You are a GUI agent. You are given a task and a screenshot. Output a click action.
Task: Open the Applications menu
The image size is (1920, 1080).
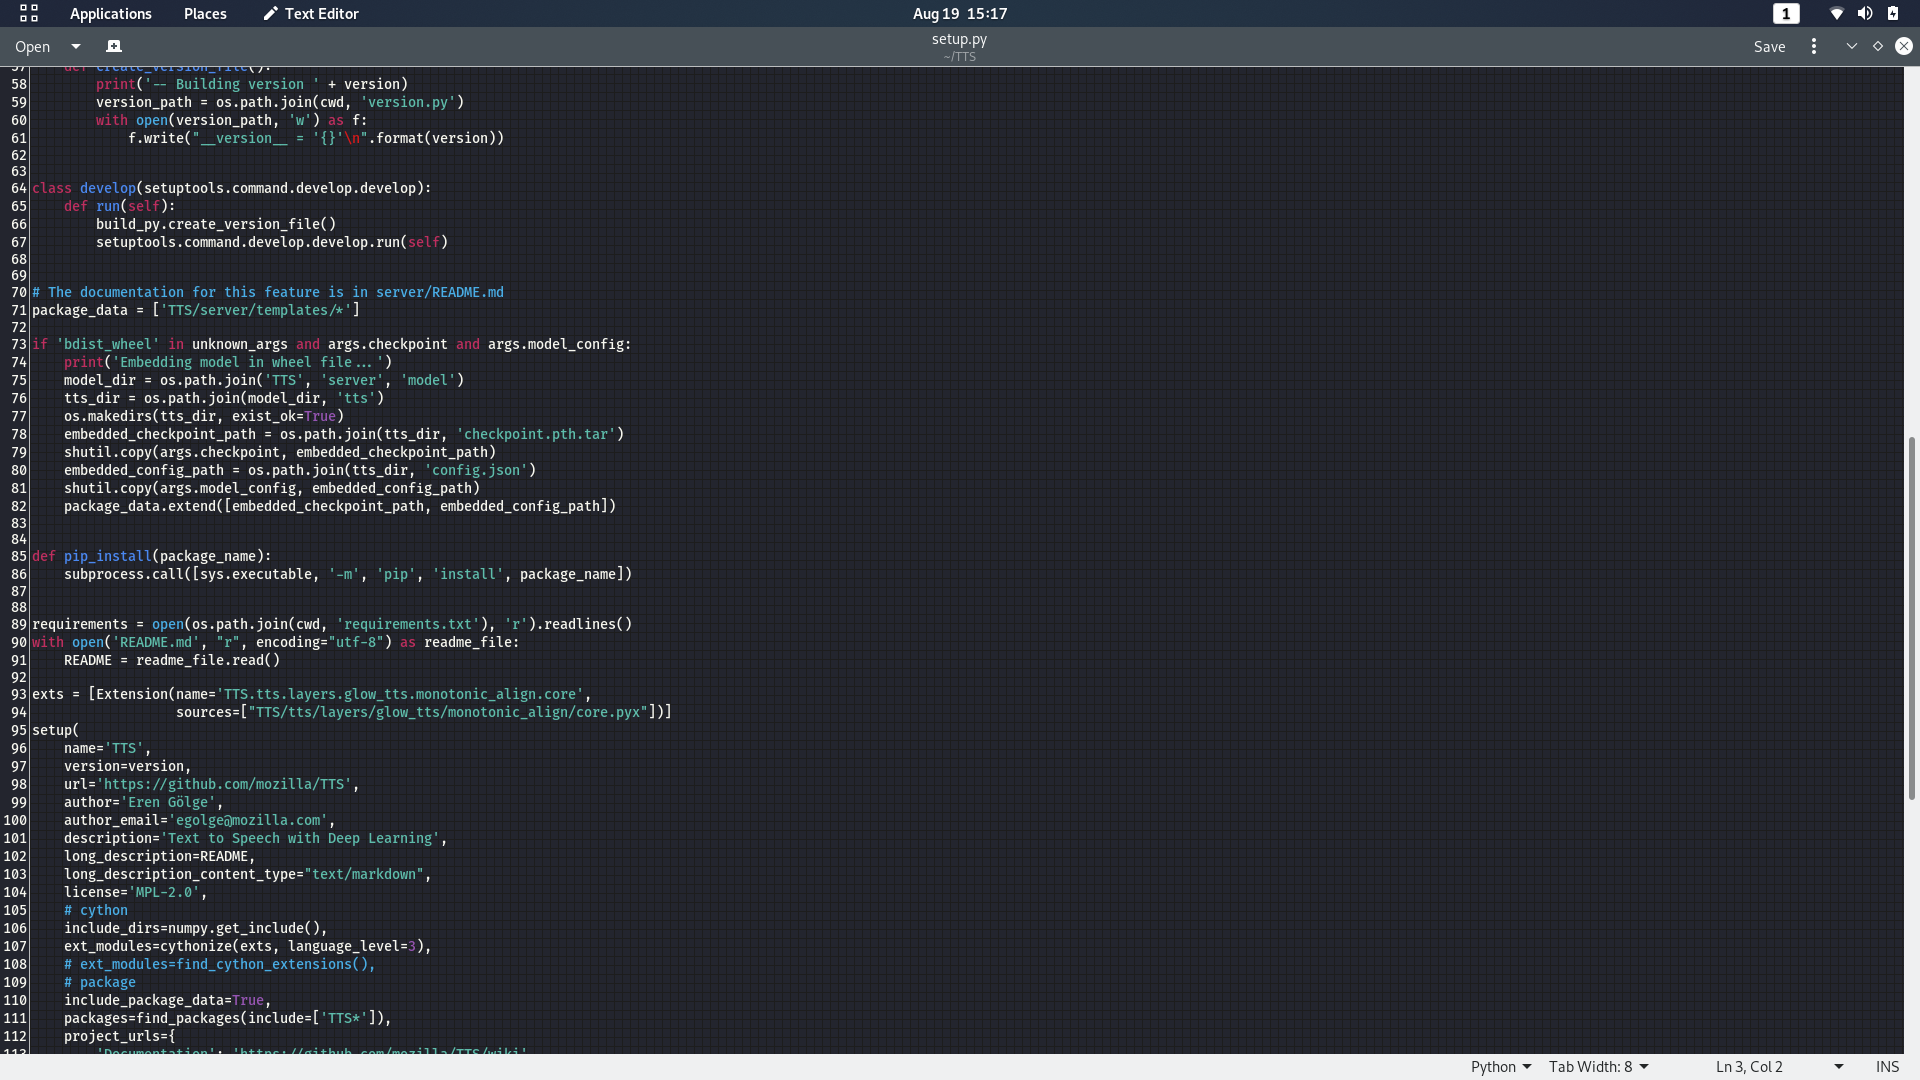tap(110, 13)
